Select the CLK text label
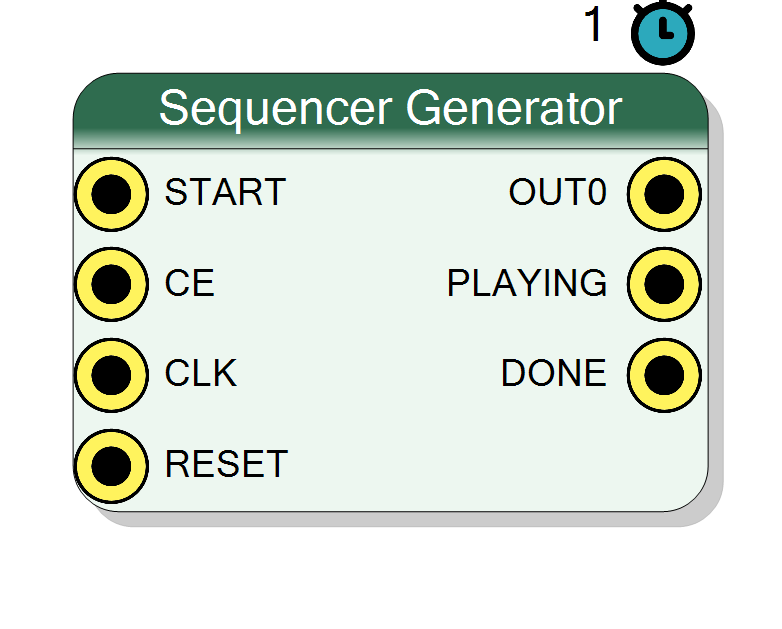782x629 pixels. coord(200,373)
